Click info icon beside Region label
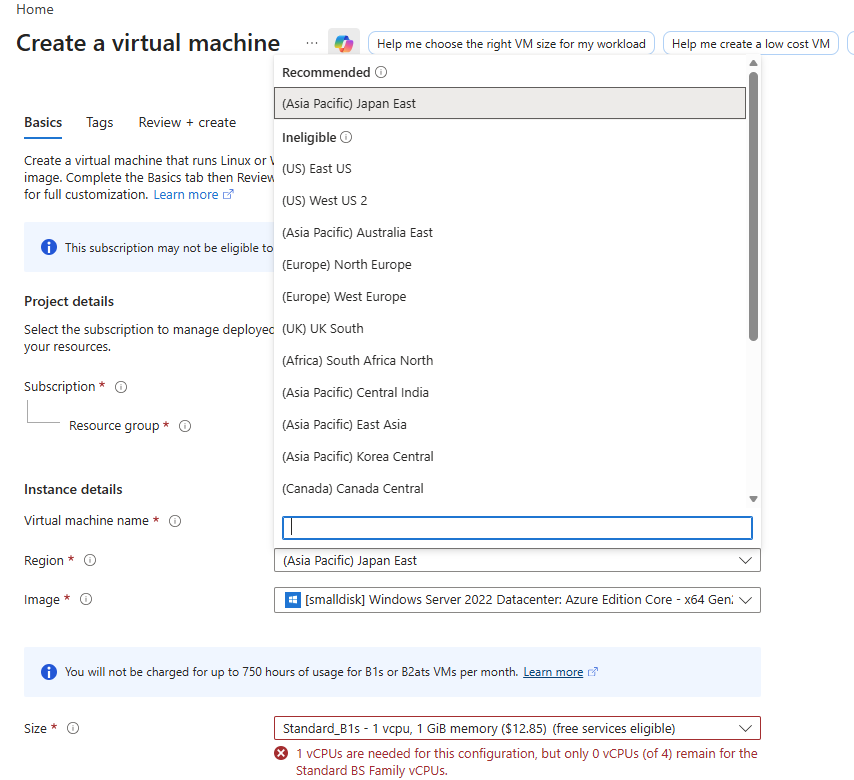 click(90, 560)
